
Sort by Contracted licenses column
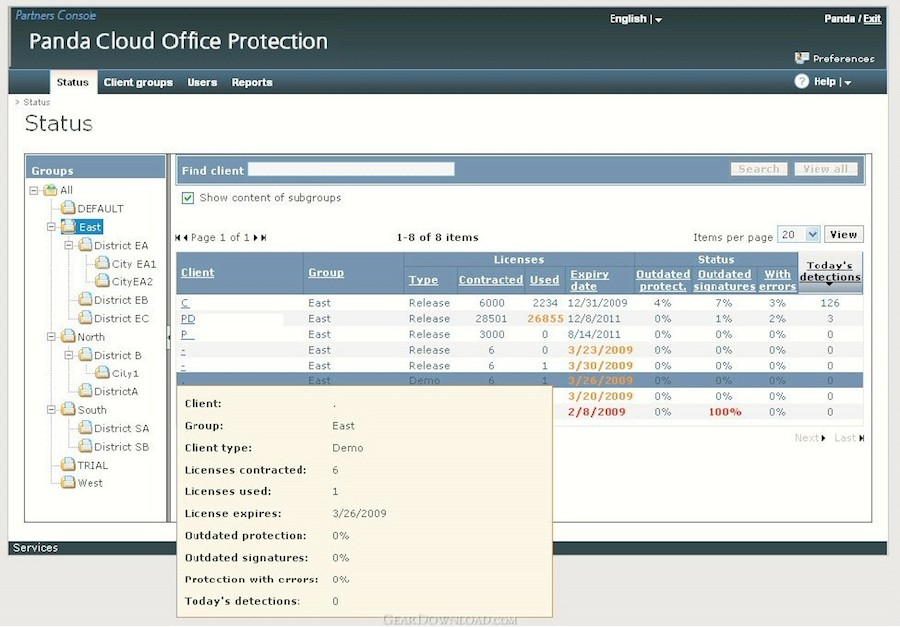pos(491,280)
